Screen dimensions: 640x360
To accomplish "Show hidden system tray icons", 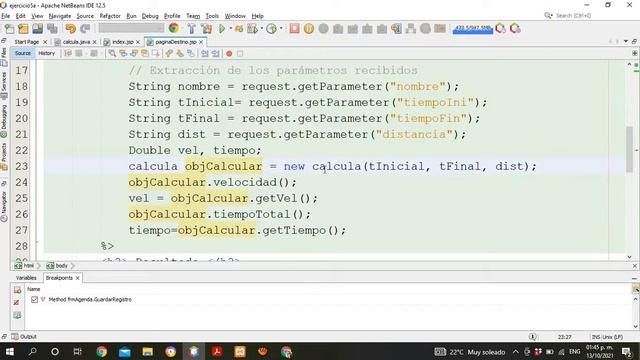I will [516, 351].
